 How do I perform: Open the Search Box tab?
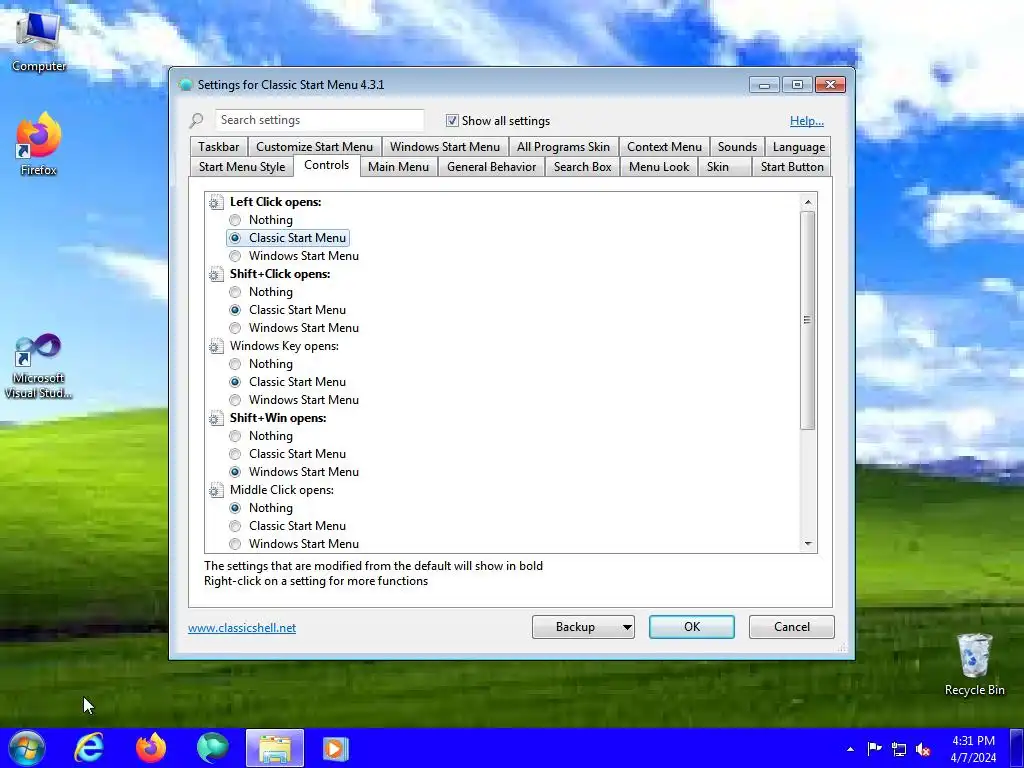click(x=583, y=167)
